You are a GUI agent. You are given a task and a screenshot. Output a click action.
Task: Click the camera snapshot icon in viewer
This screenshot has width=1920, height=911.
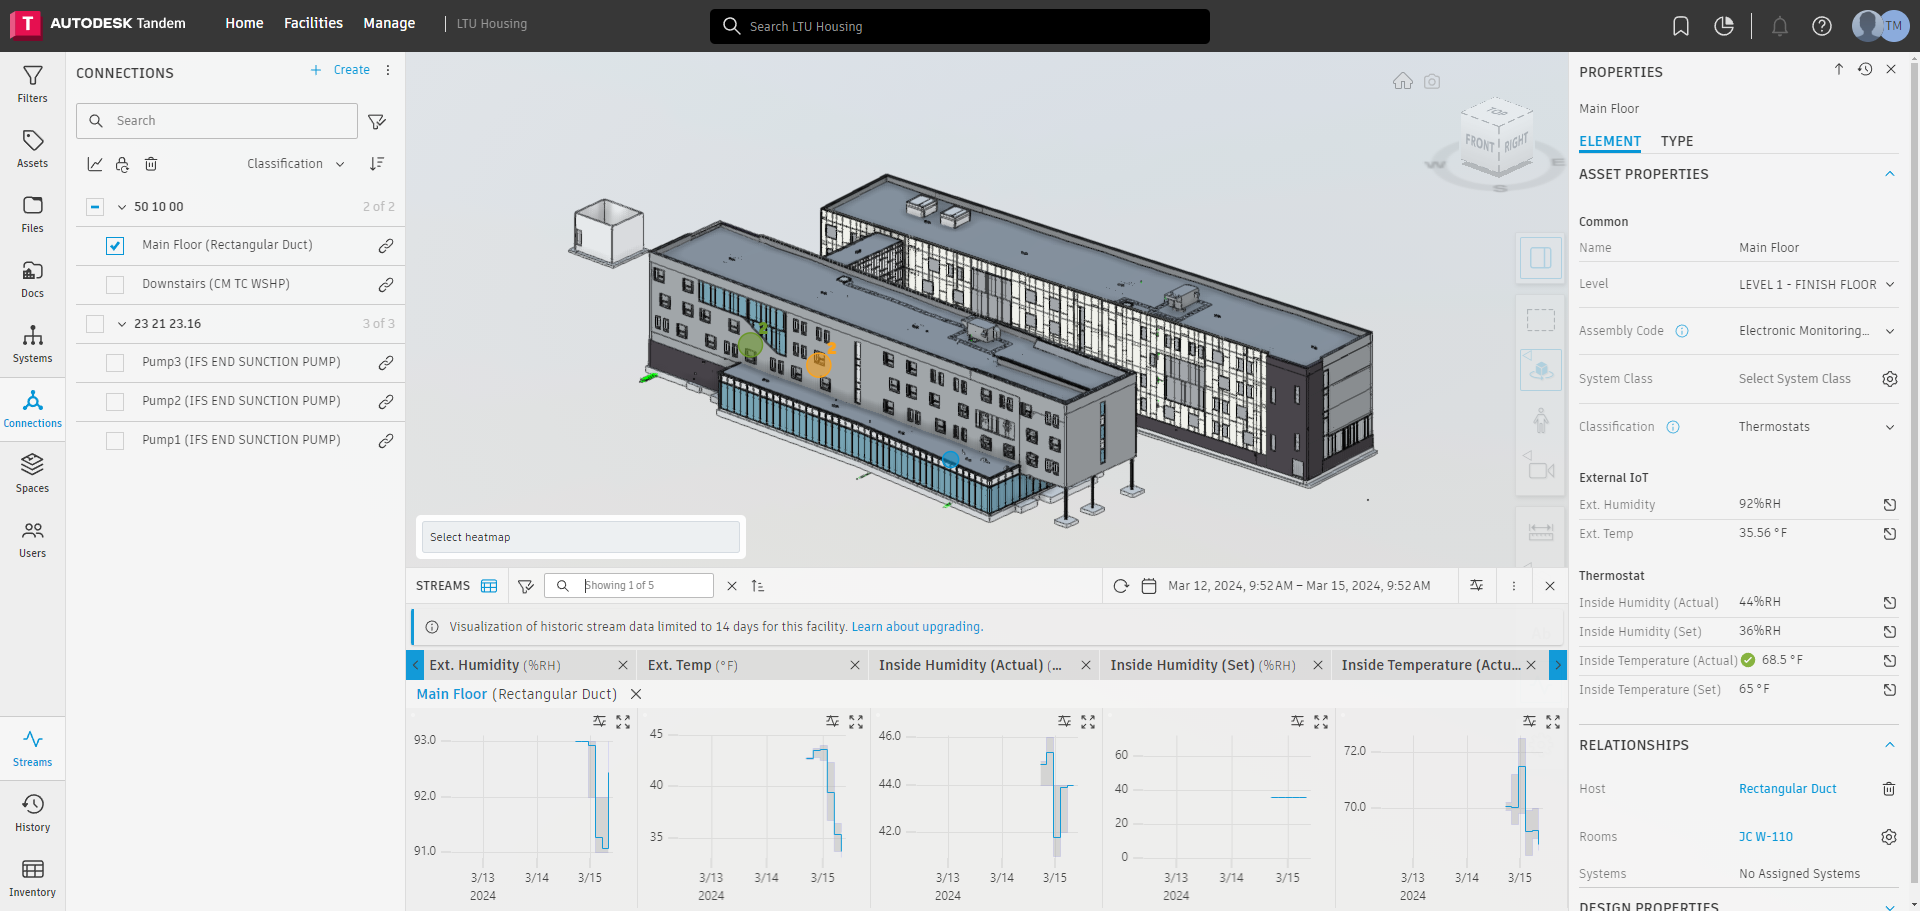(1432, 81)
